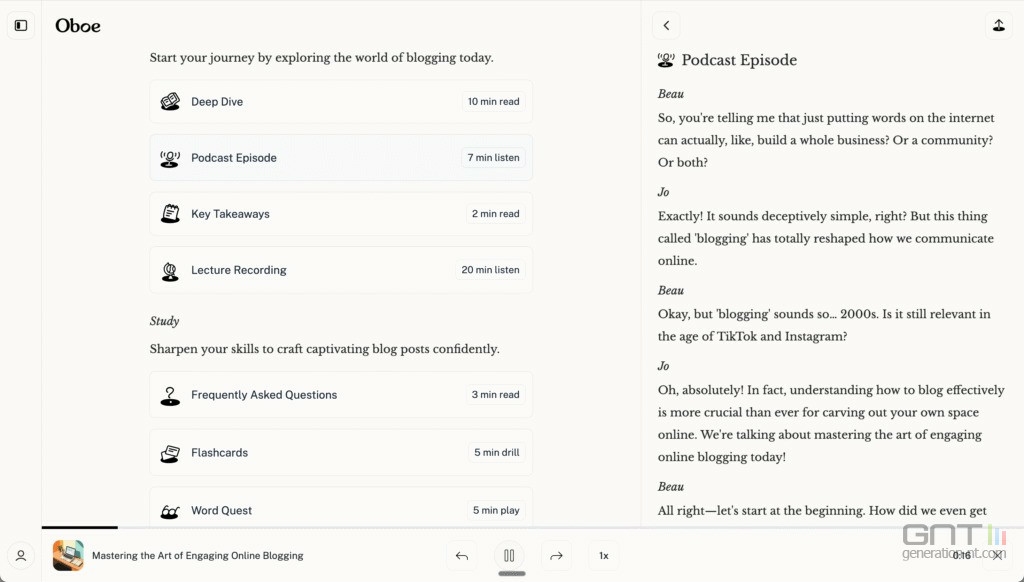Click the Lecture Recording icon

pyautogui.click(x=170, y=270)
